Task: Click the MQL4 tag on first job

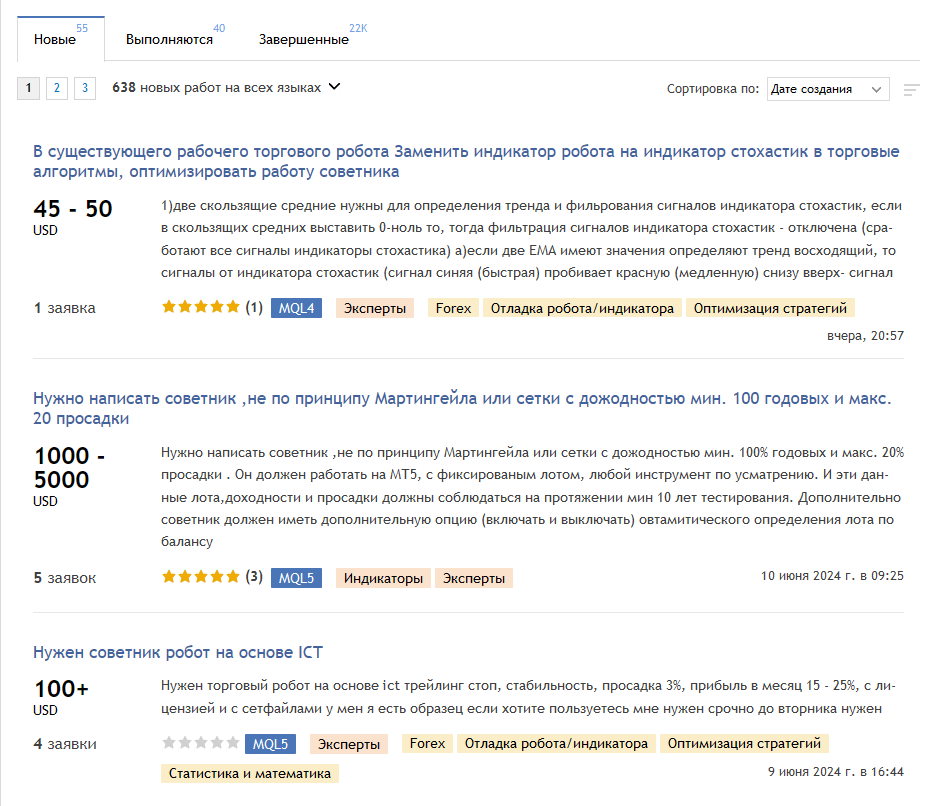Action: pyautogui.click(x=296, y=308)
